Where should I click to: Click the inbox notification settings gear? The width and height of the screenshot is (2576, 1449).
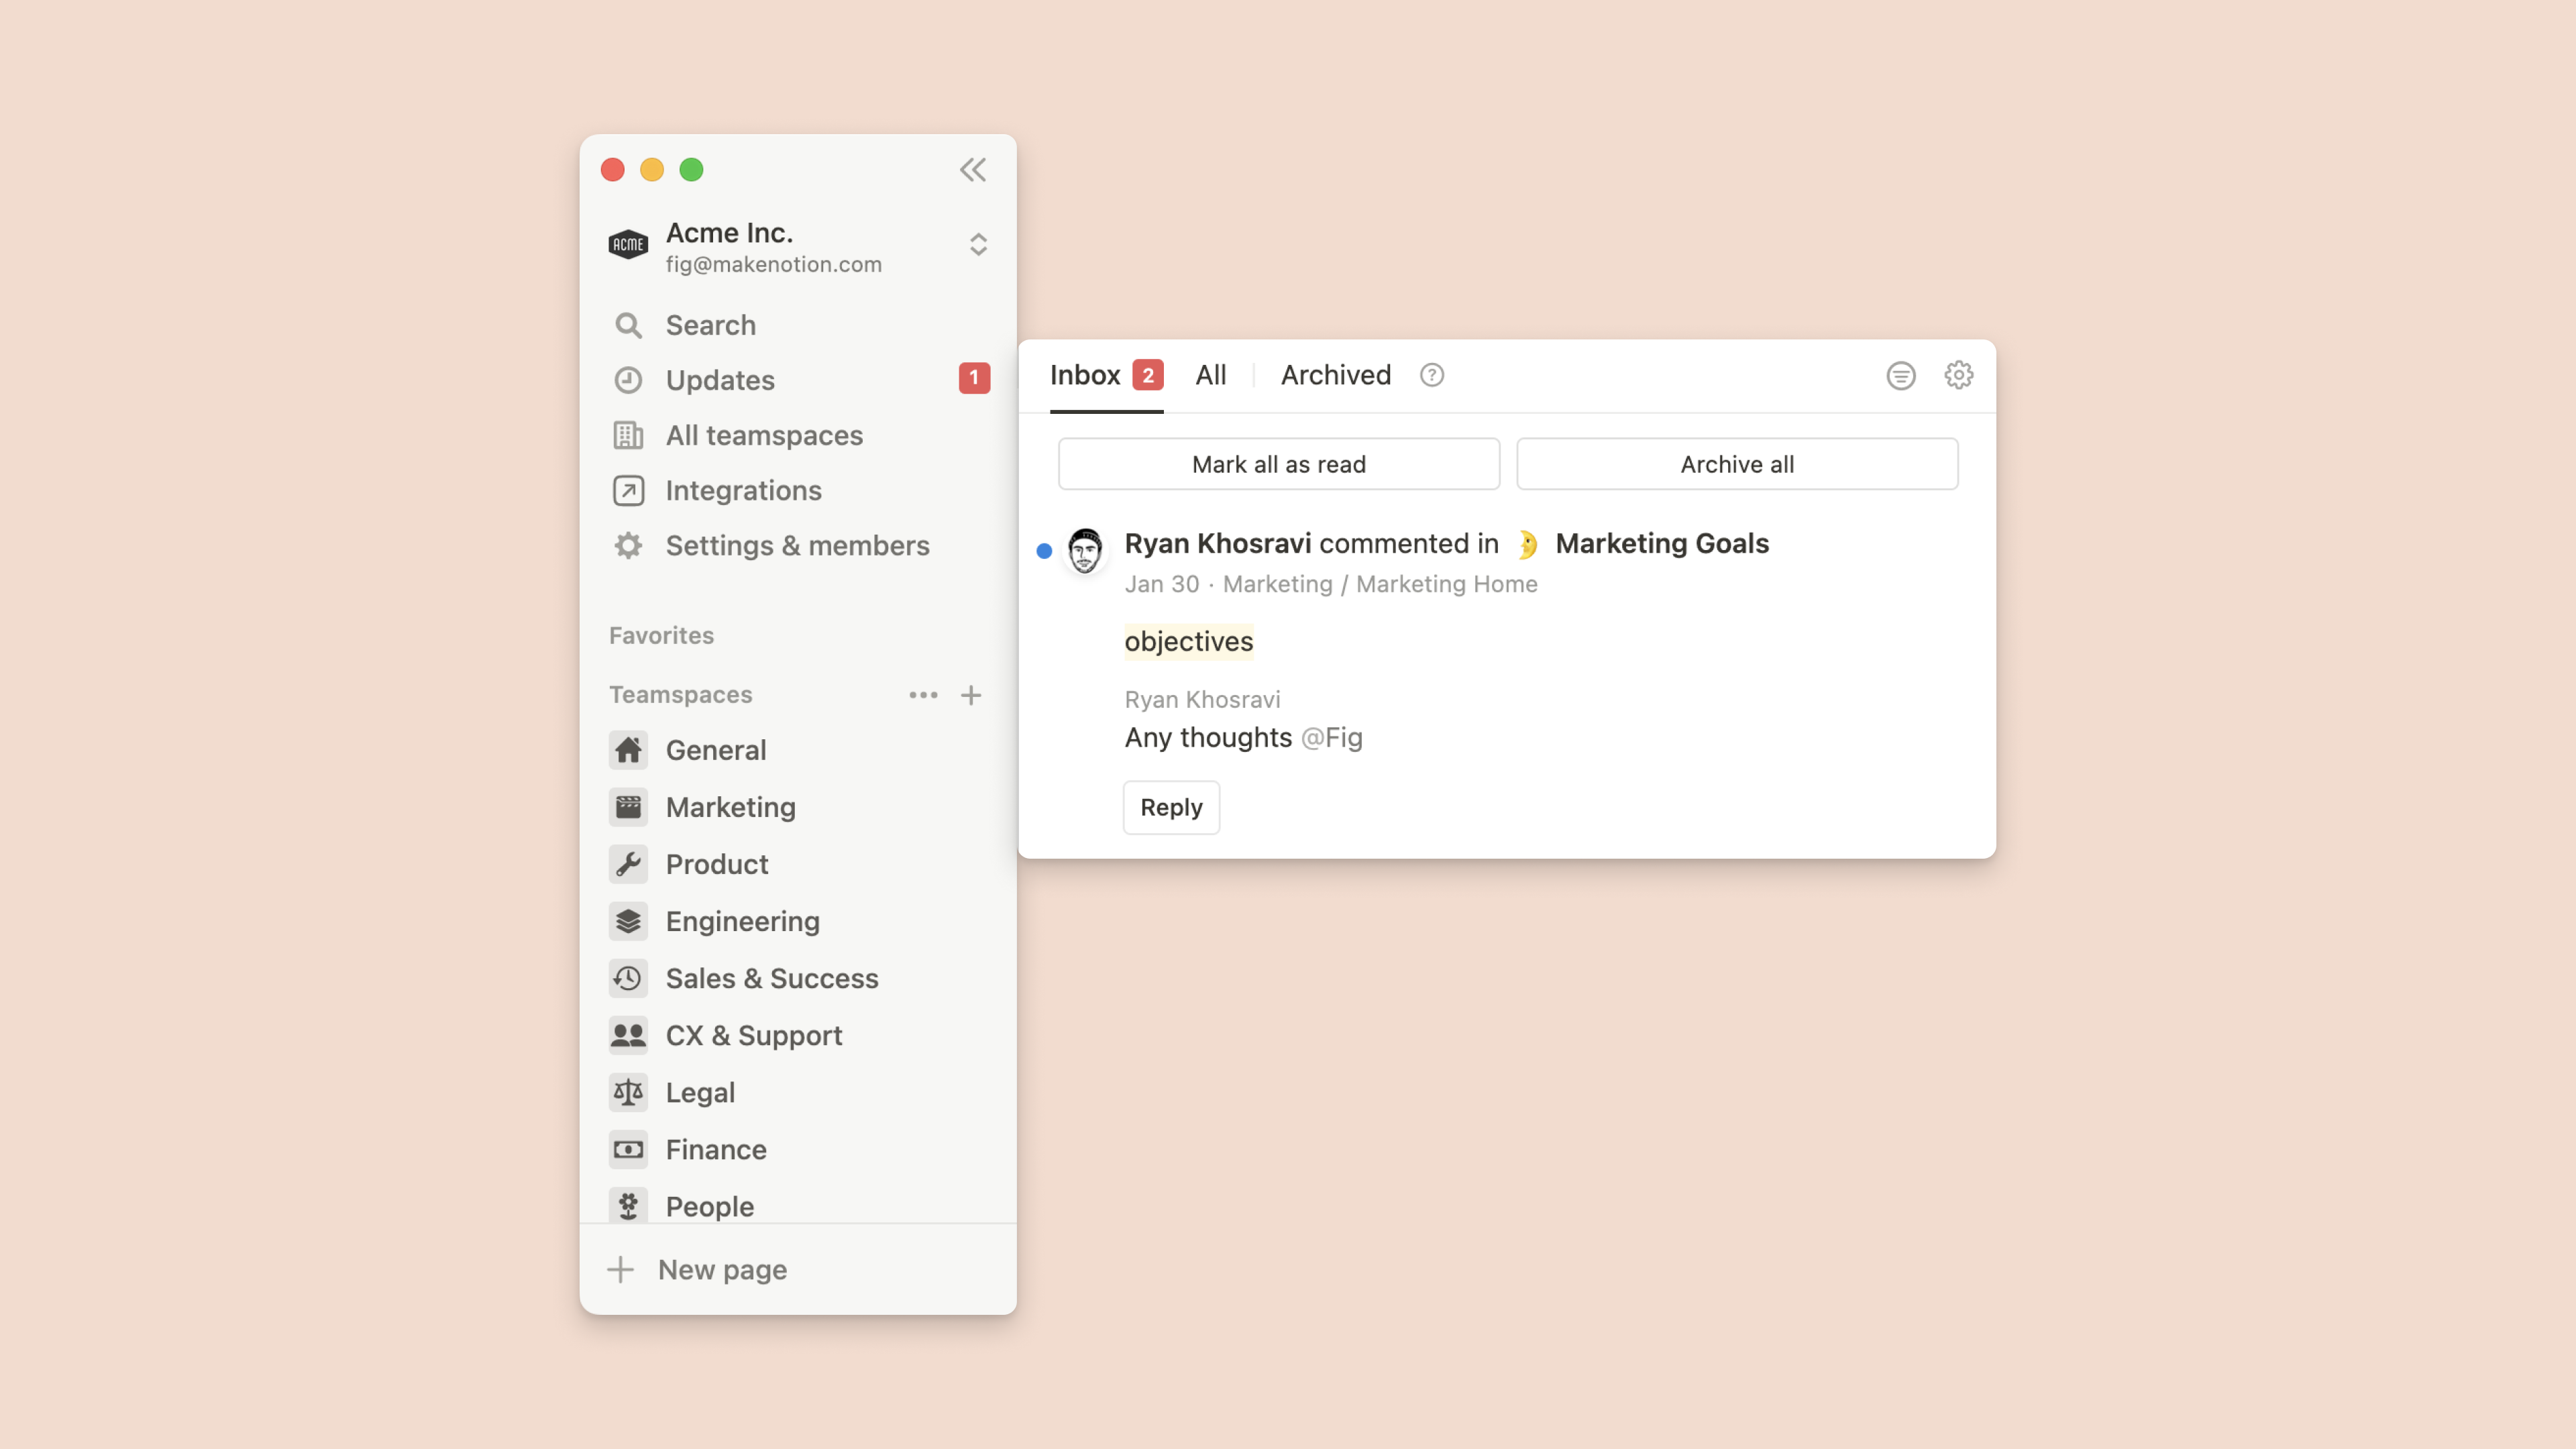coord(1959,375)
